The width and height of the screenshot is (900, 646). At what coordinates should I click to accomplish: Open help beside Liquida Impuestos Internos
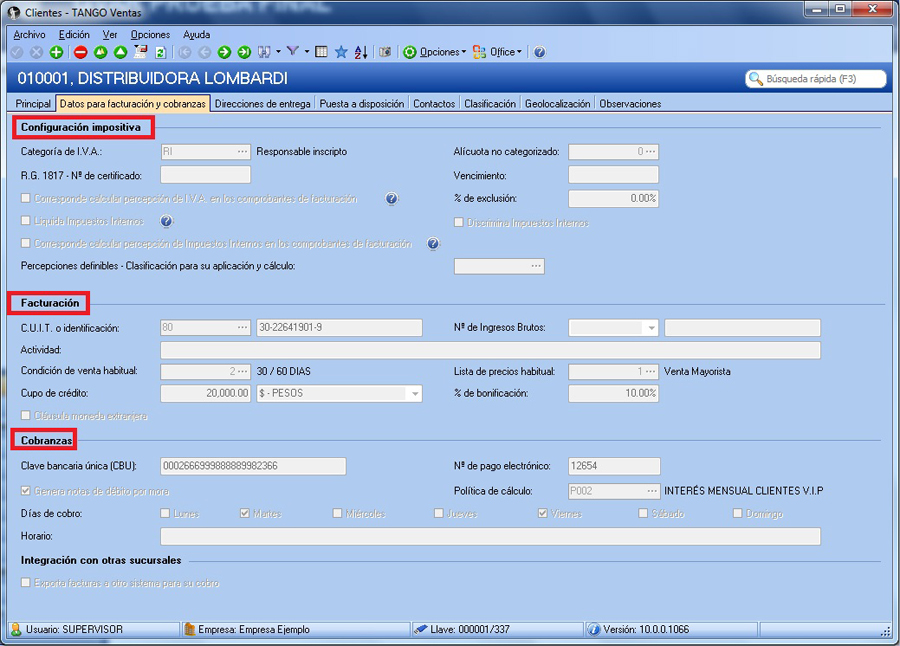click(166, 221)
